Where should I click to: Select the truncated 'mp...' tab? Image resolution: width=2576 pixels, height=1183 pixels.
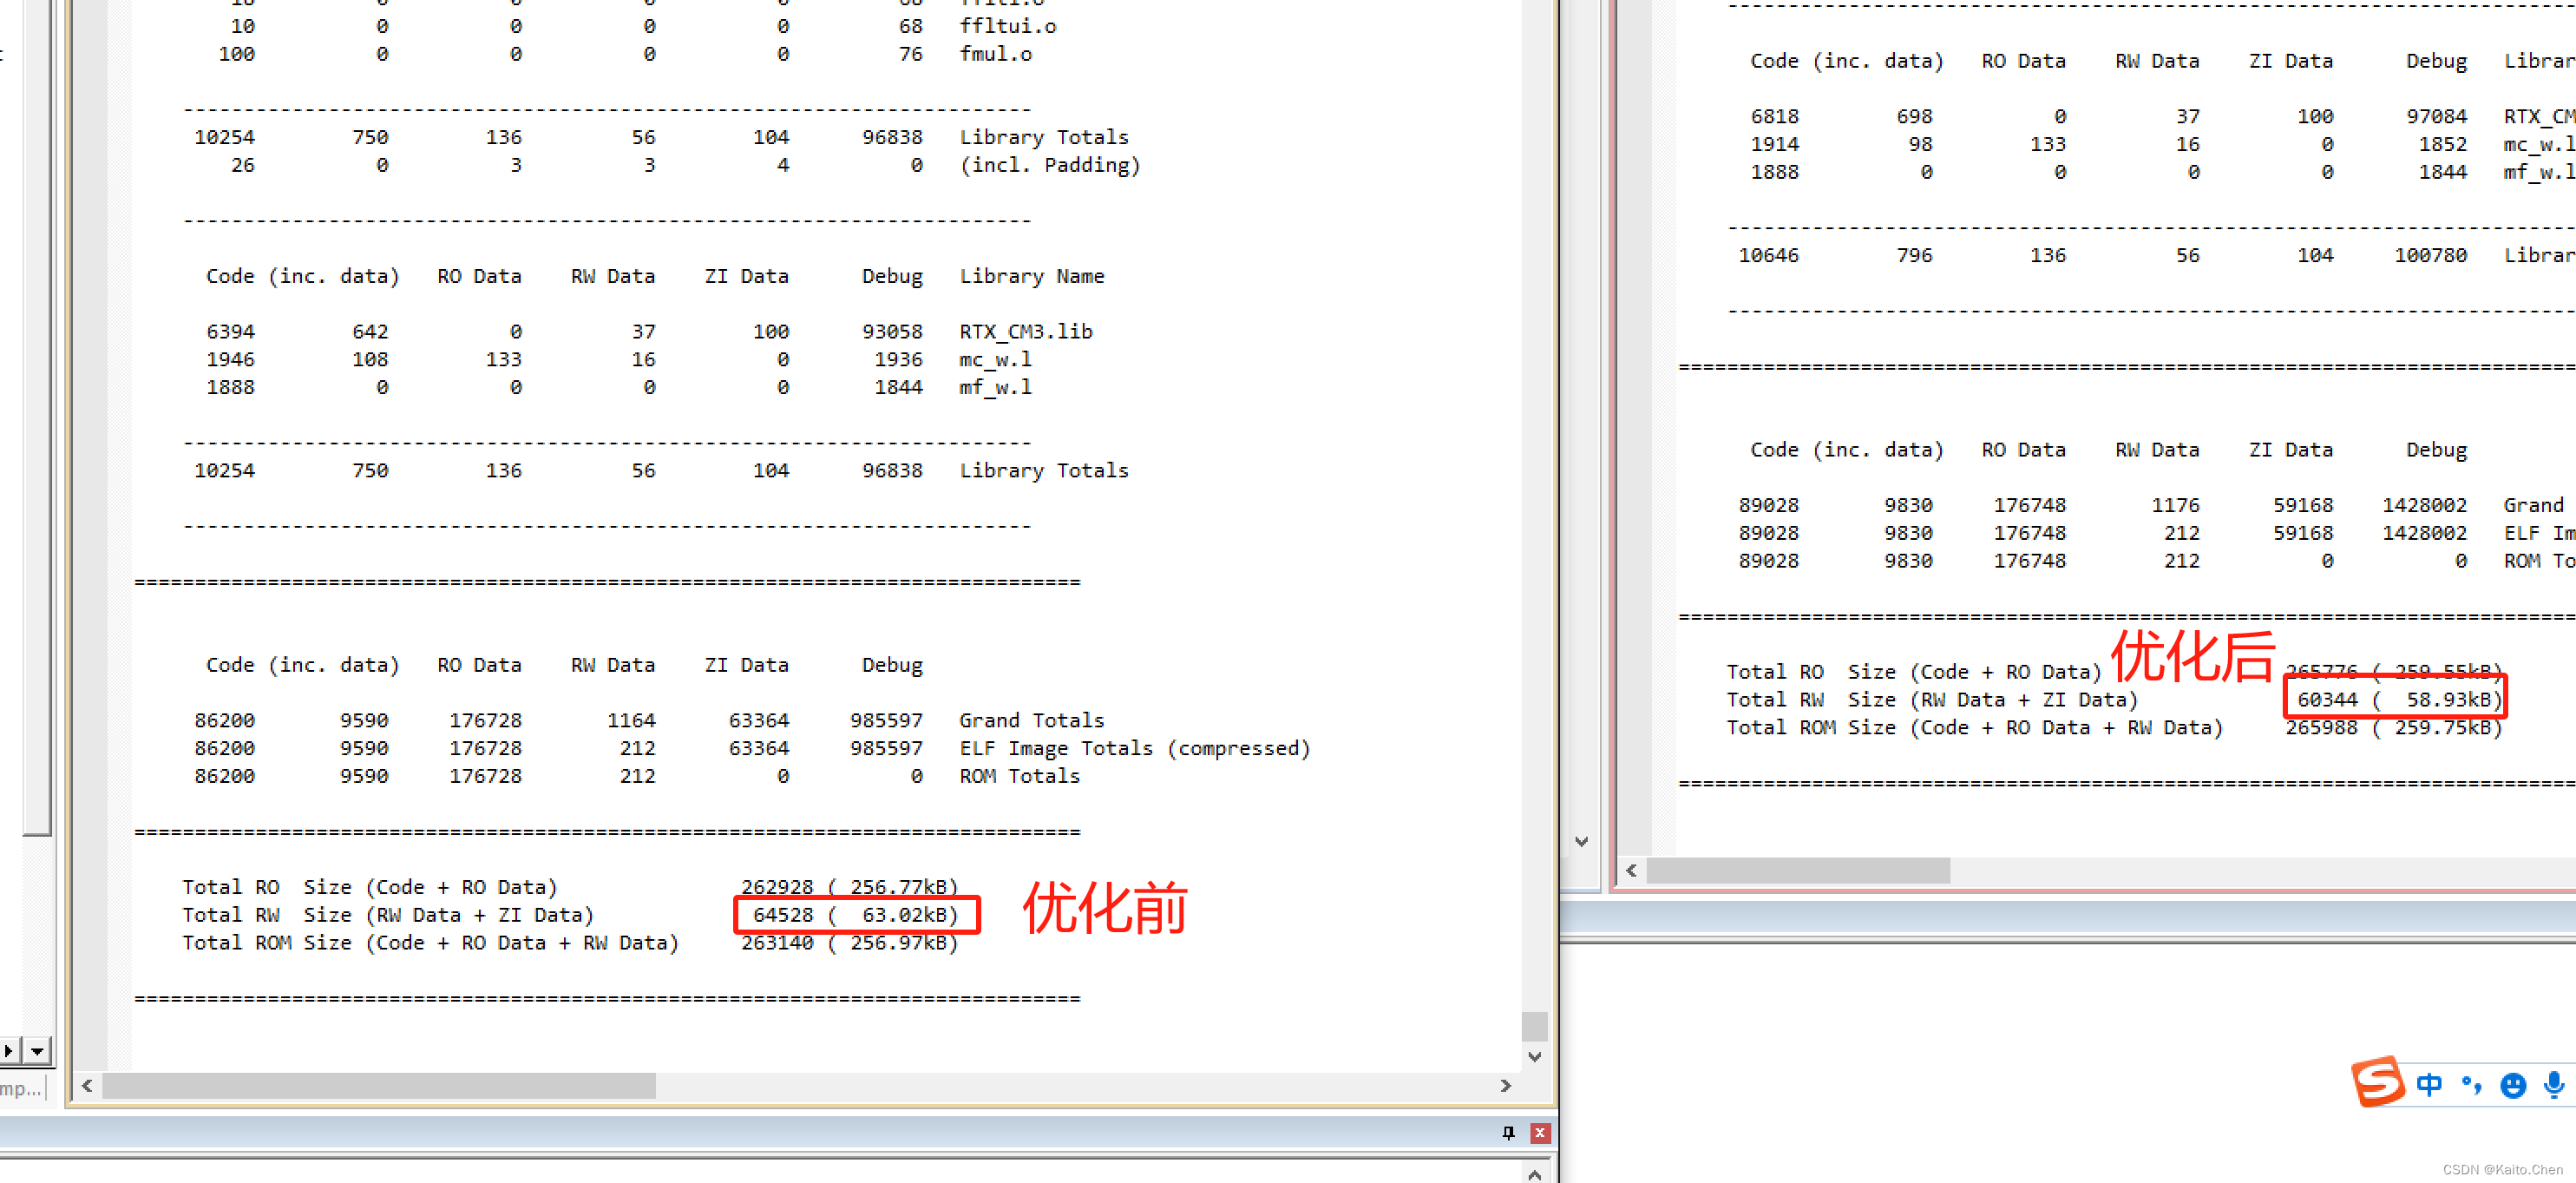coord(21,1088)
